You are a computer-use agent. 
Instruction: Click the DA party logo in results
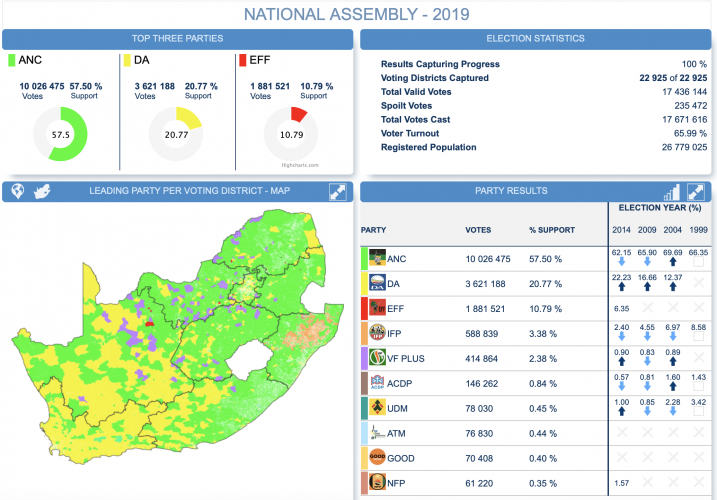tap(378, 283)
